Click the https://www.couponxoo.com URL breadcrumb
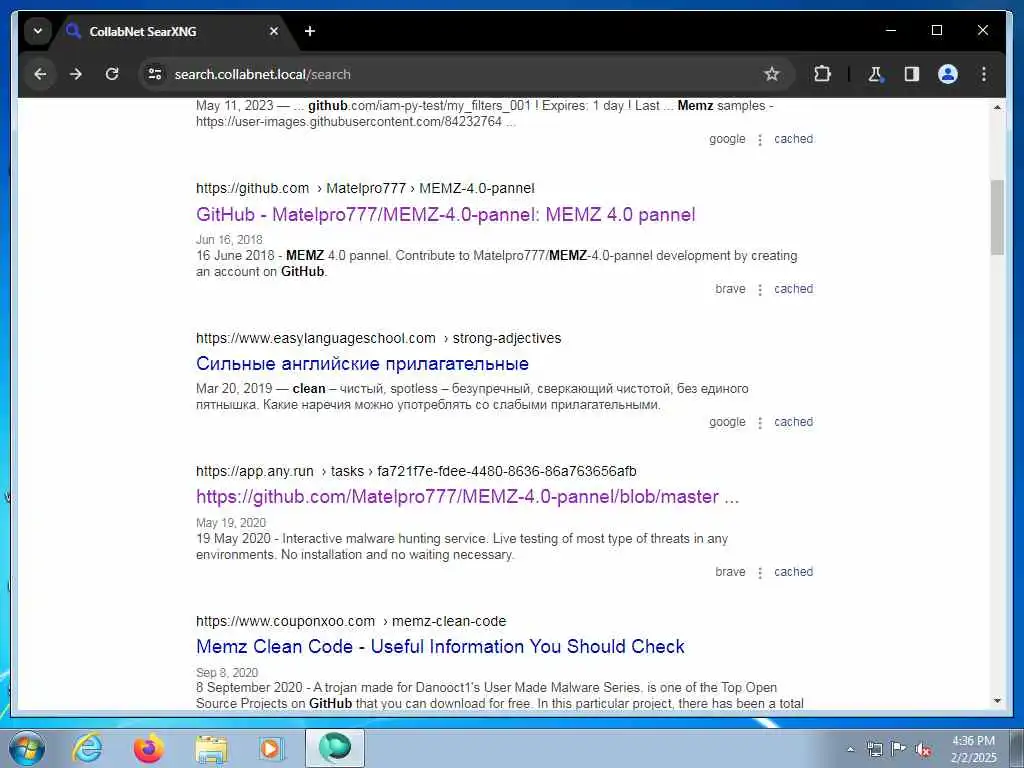The width and height of the screenshot is (1024, 768). [351, 621]
